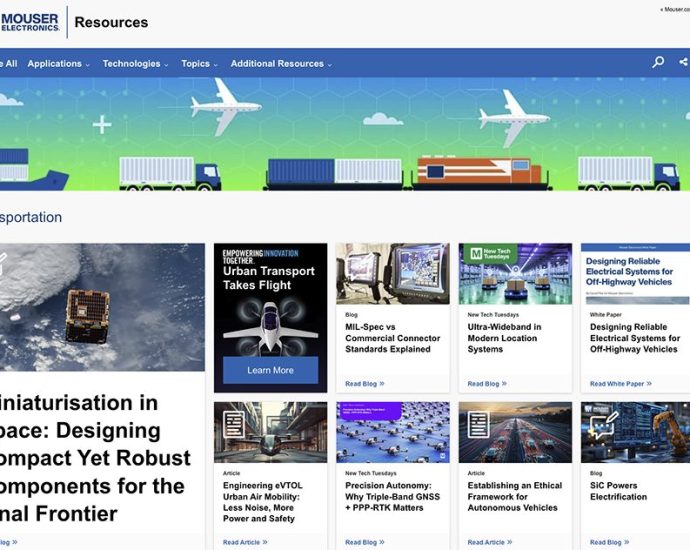Click Read Blog under Precision Autonomy card
The width and height of the screenshot is (690, 550).
[365, 542]
